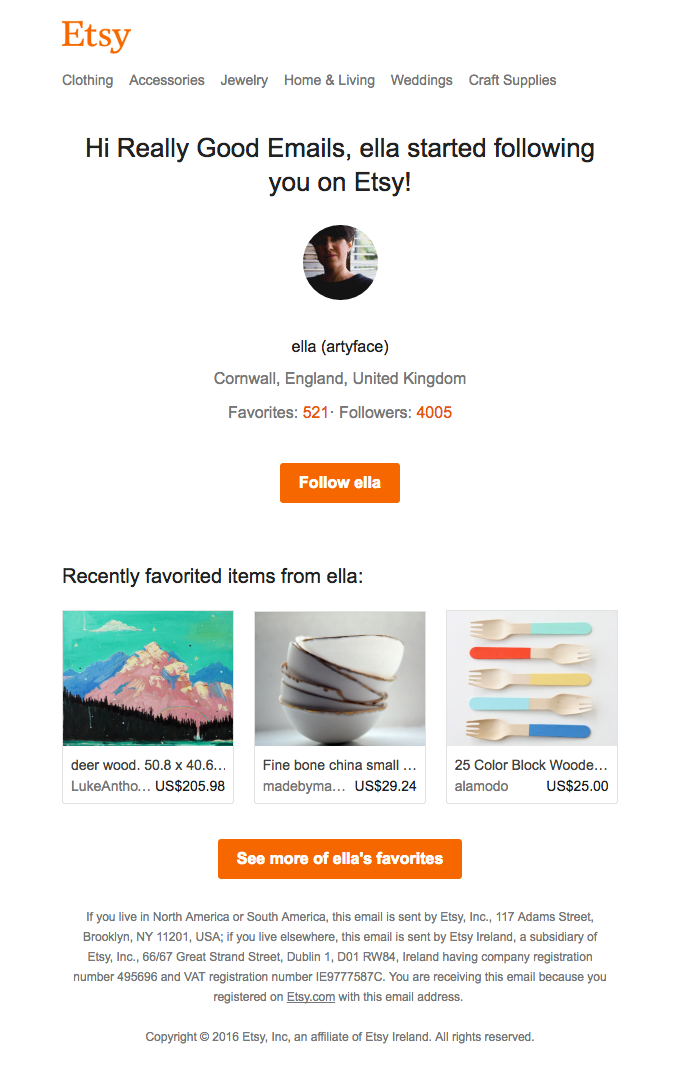Open the mountain painting thumbnail
This screenshot has width=680, height=1070.
tap(148, 678)
